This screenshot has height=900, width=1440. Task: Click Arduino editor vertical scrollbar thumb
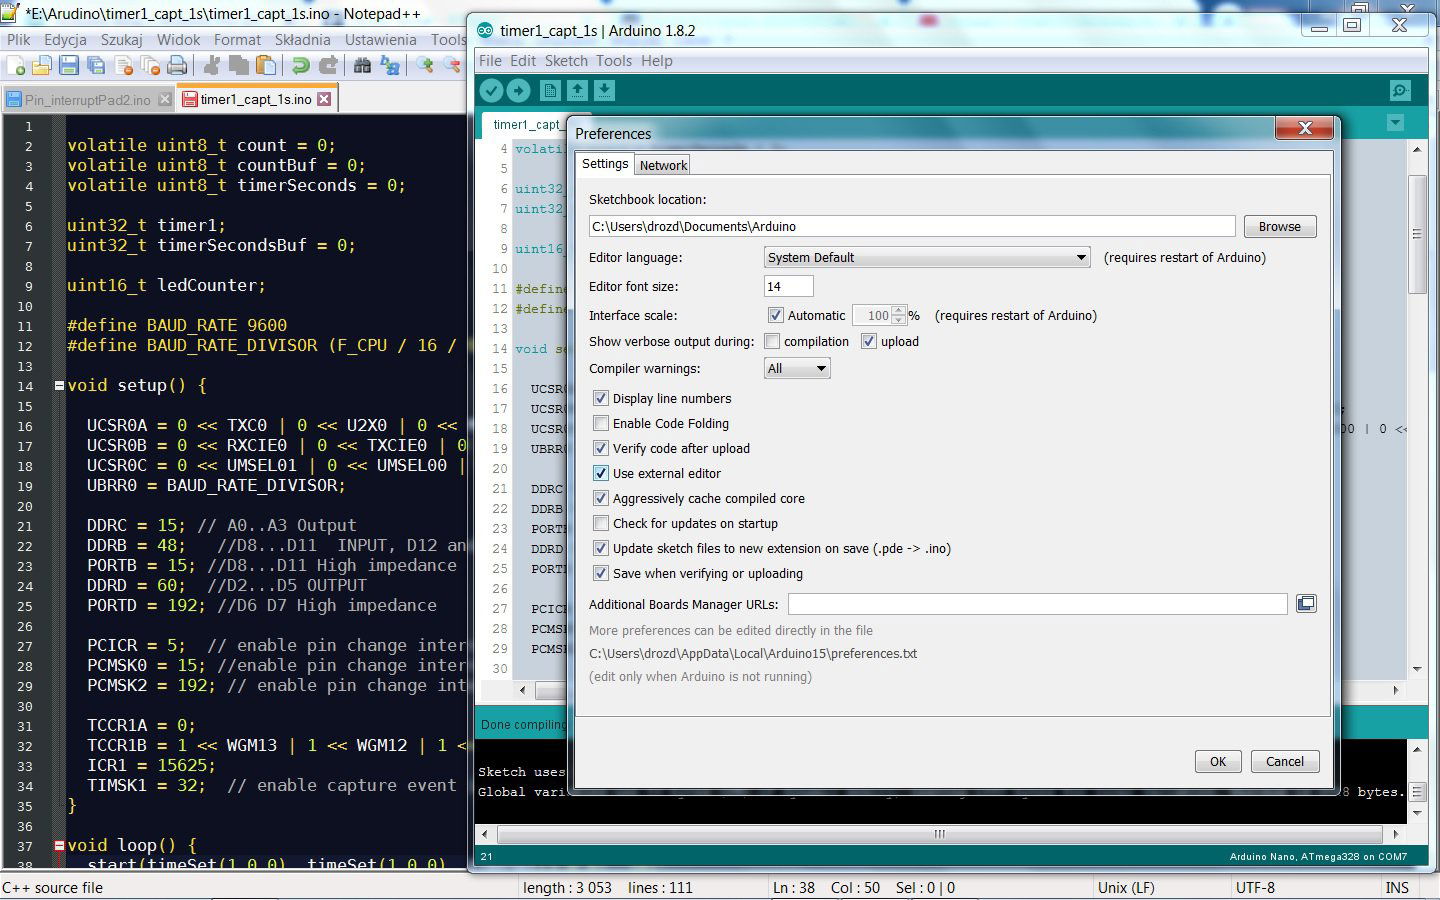pyautogui.click(x=1416, y=233)
